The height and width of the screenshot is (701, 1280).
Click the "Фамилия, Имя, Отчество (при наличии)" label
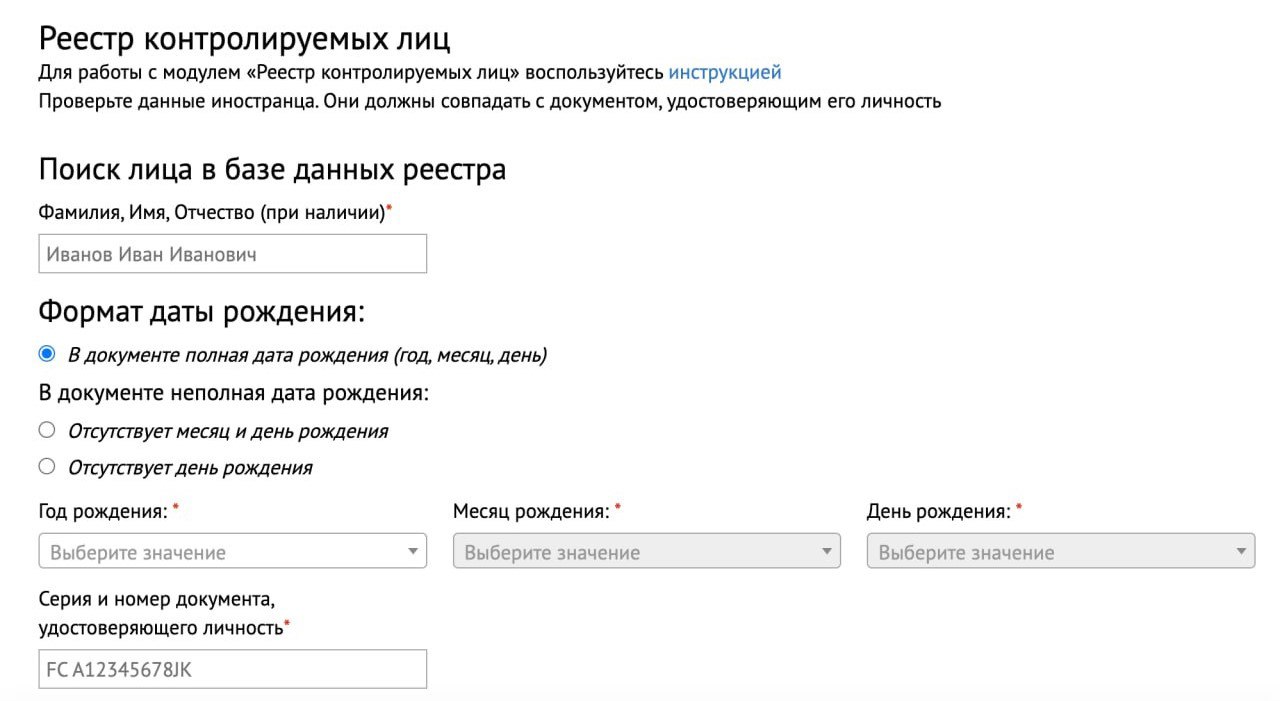point(212,212)
